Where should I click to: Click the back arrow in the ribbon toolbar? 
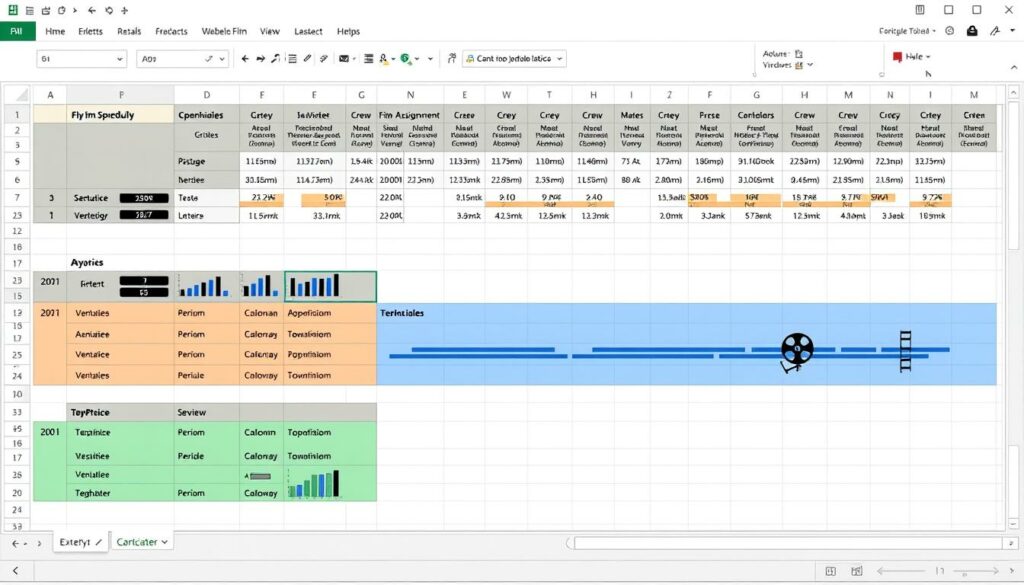[x=245, y=59]
